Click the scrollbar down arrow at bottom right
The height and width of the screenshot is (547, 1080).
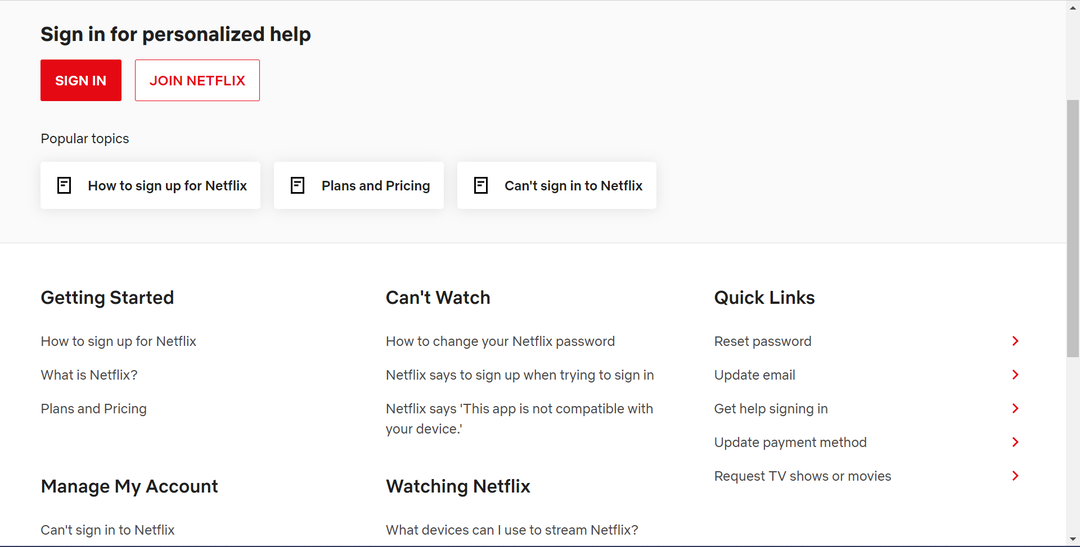click(1073, 539)
